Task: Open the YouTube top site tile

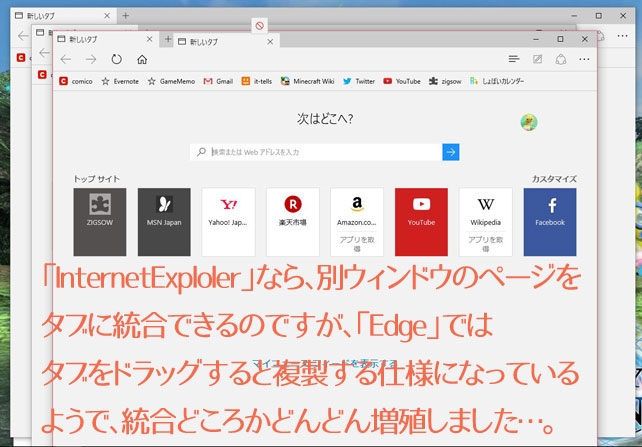Action: (421, 222)
